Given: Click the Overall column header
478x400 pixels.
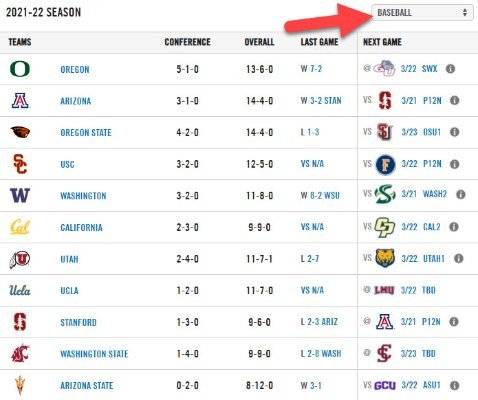Looking at the screenshot, I should point(259,42).
